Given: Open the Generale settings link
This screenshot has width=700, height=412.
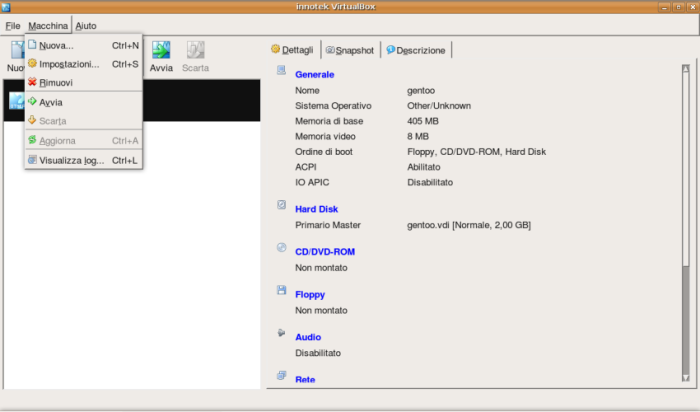Looking at the screenshot, I should point(314,75).
